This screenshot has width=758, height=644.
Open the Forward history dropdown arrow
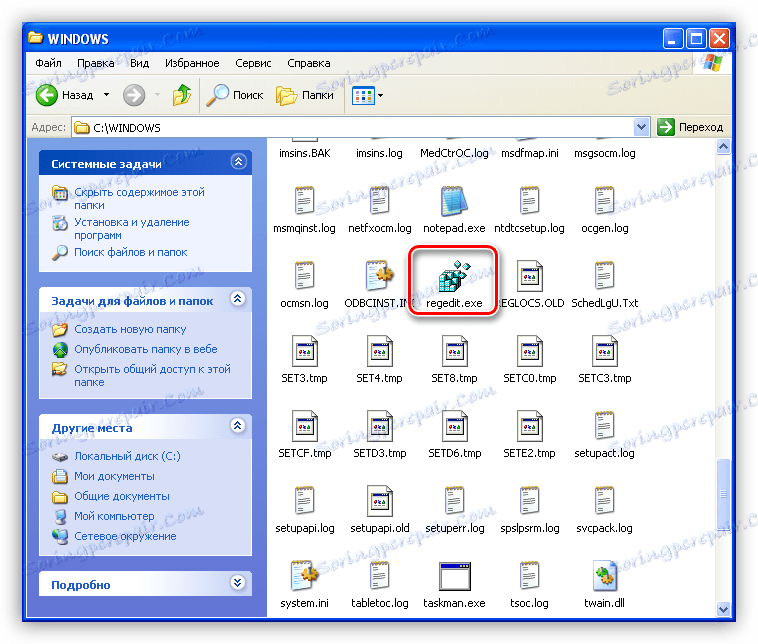point(157,95)
